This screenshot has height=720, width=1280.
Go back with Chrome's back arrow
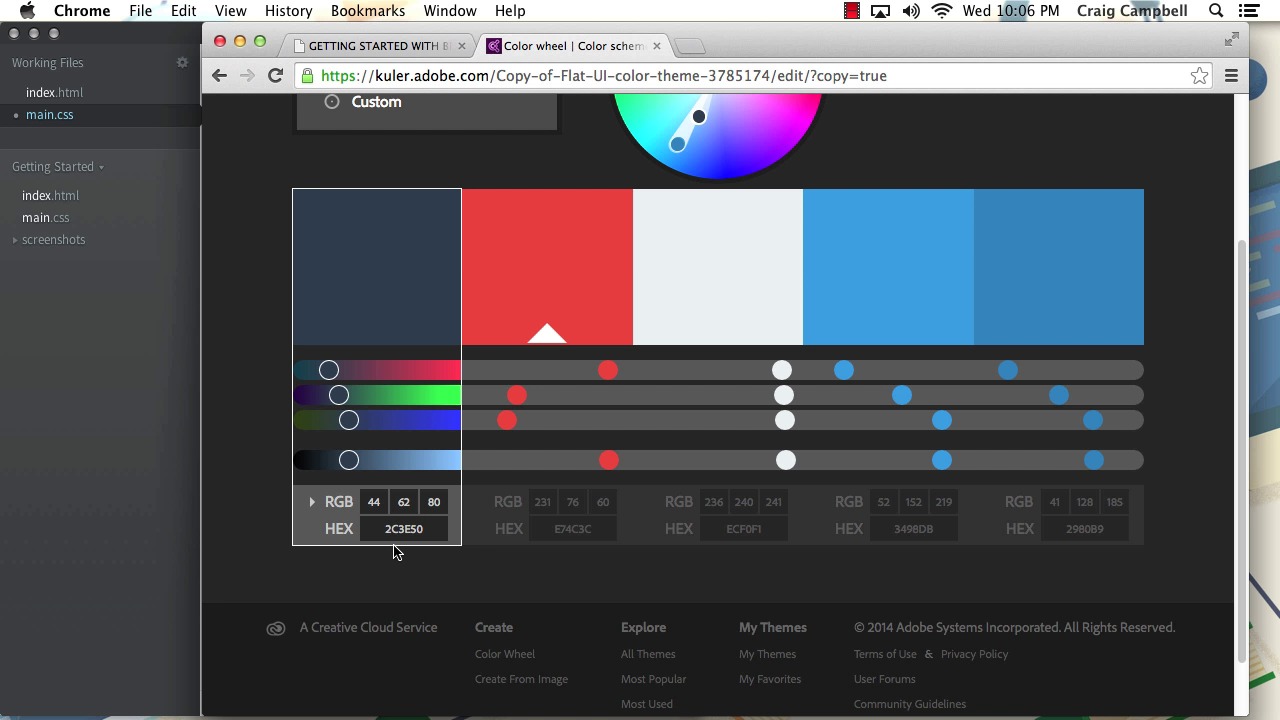(x=219, y=76)
